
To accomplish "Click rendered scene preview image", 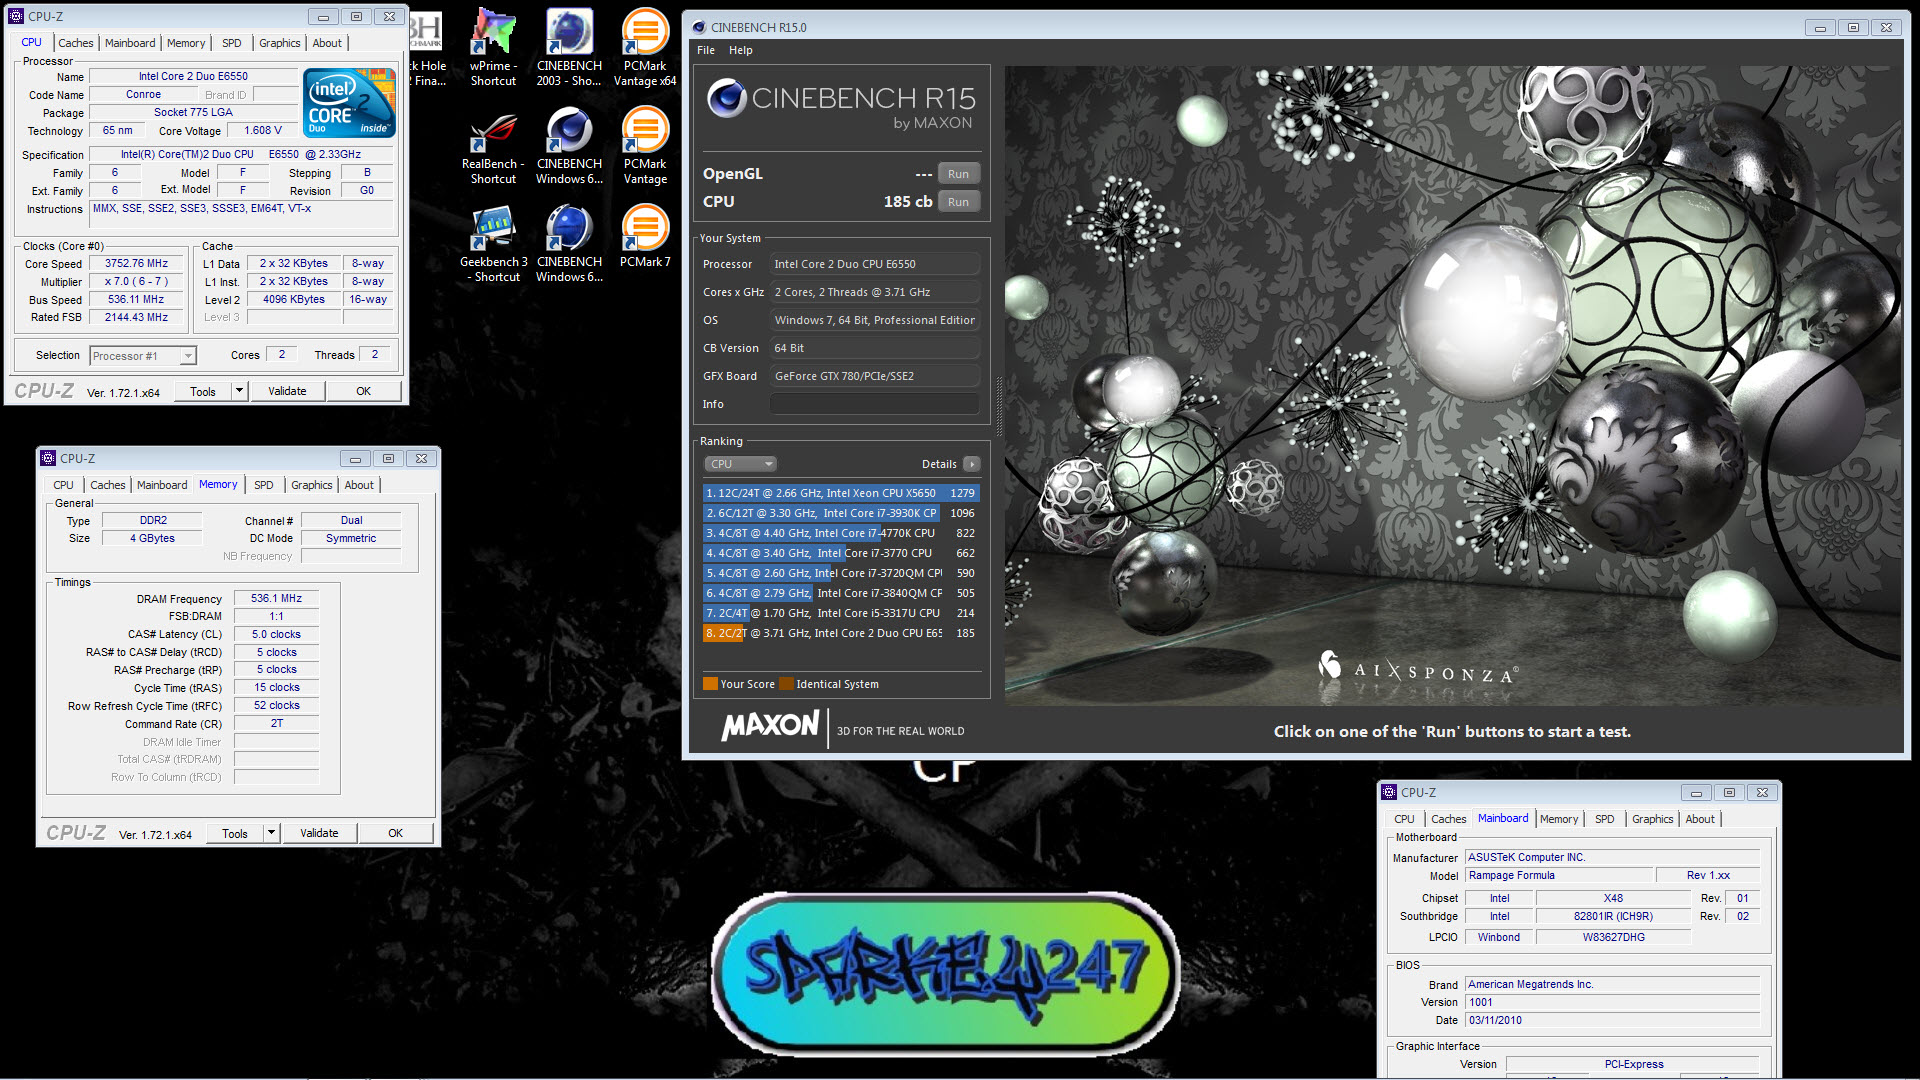I will coord(1453,386).
